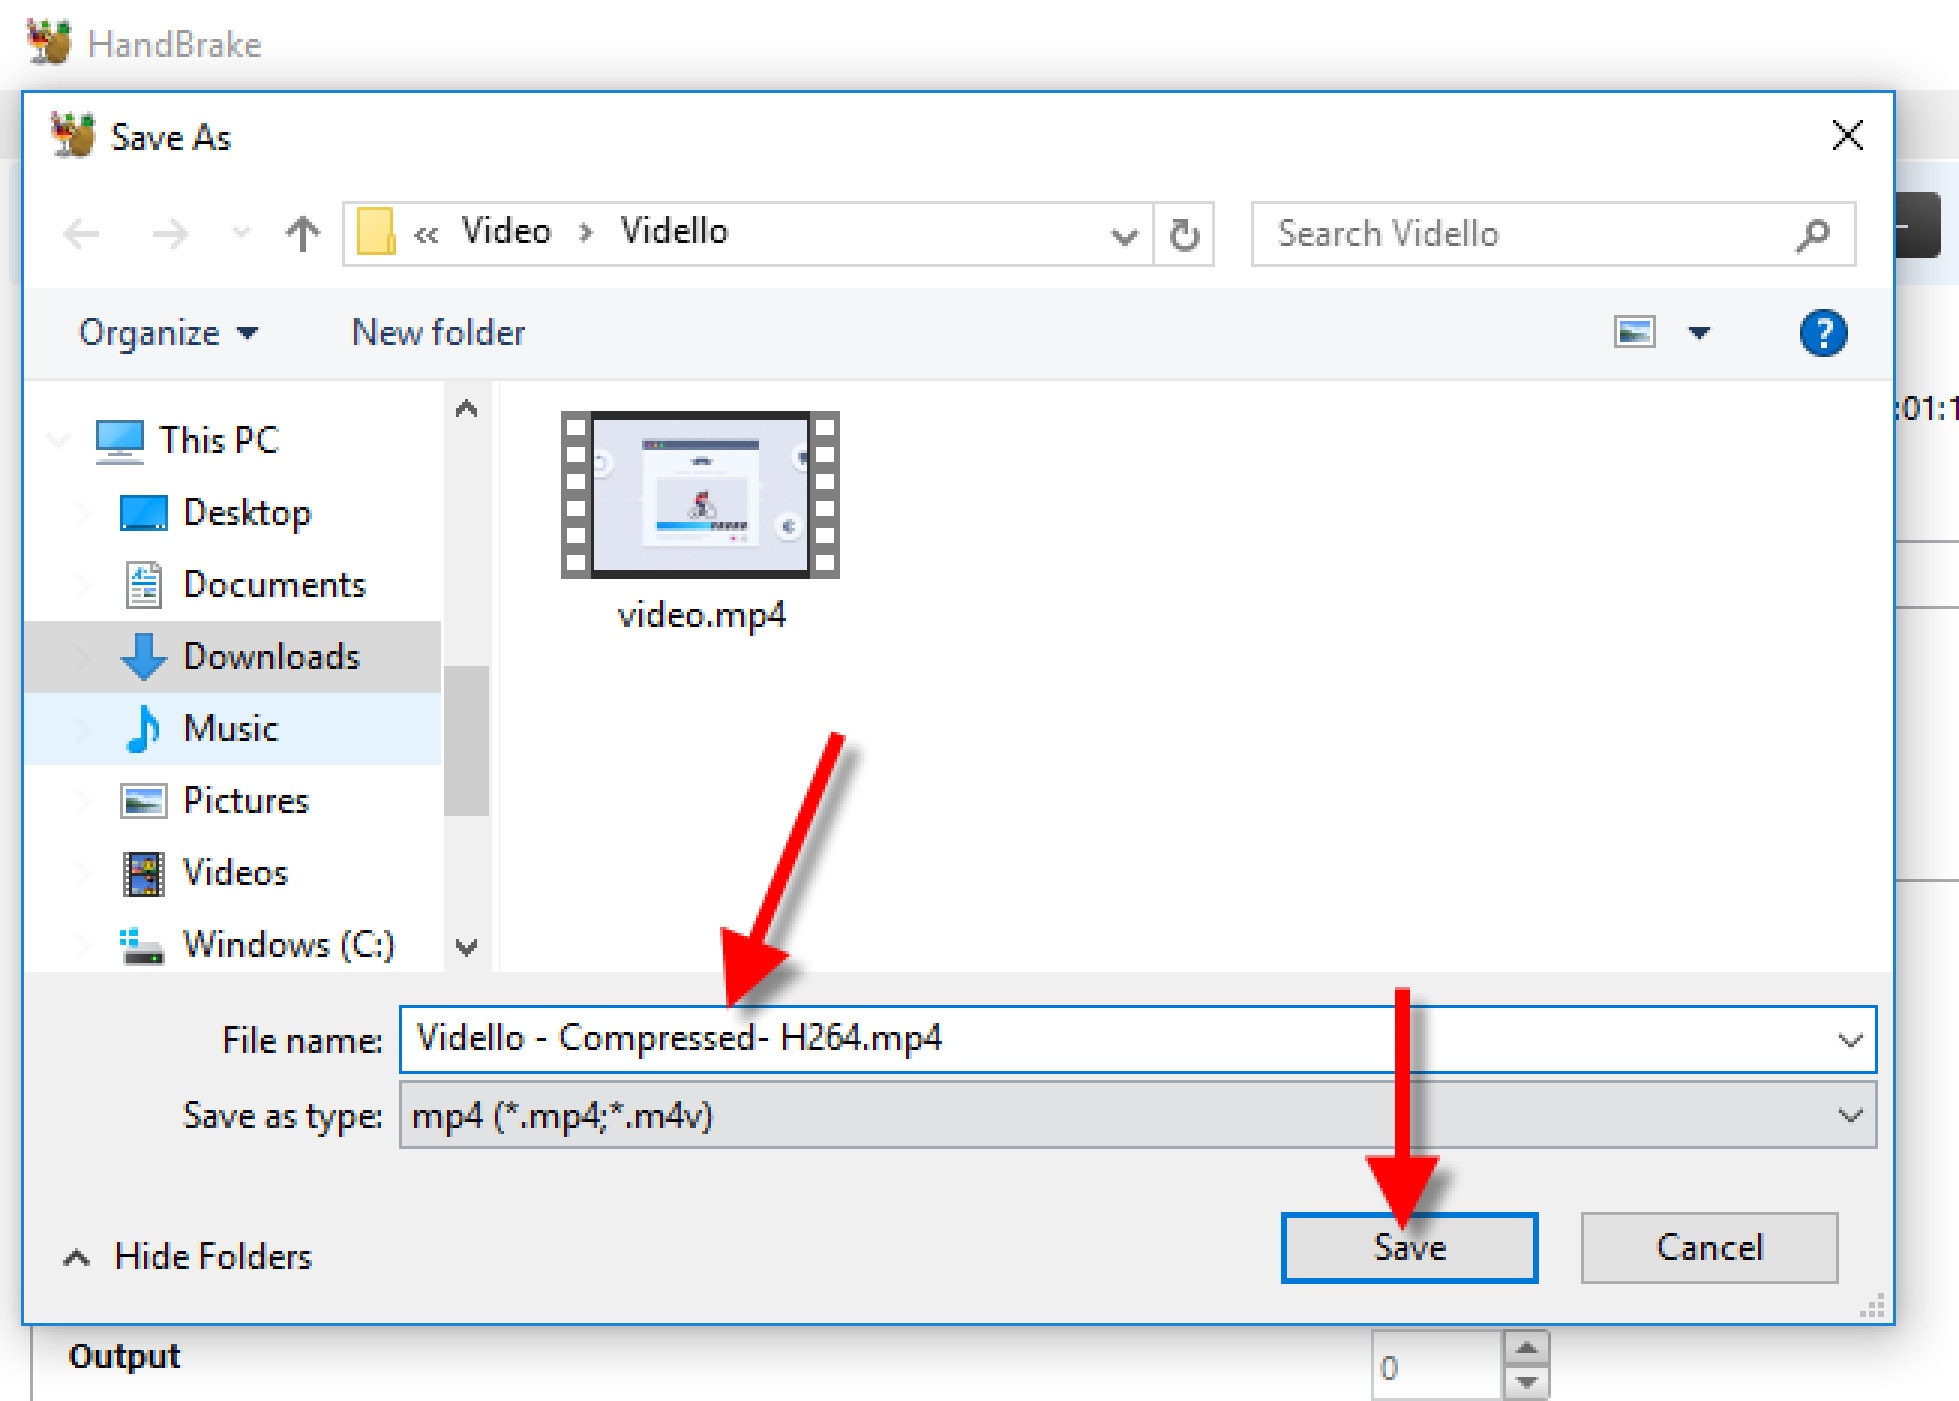Click New folder in toolbar

tap(438, 333)
